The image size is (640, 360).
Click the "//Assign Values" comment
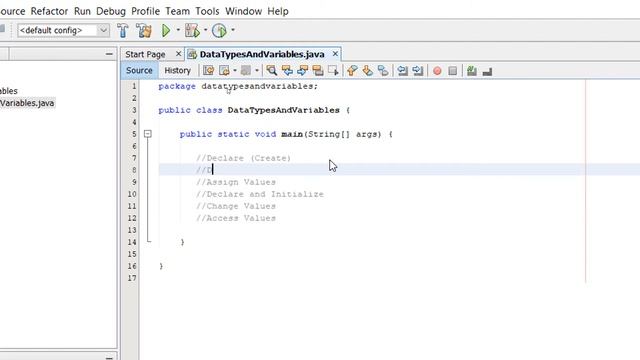(x=236, y=182)
